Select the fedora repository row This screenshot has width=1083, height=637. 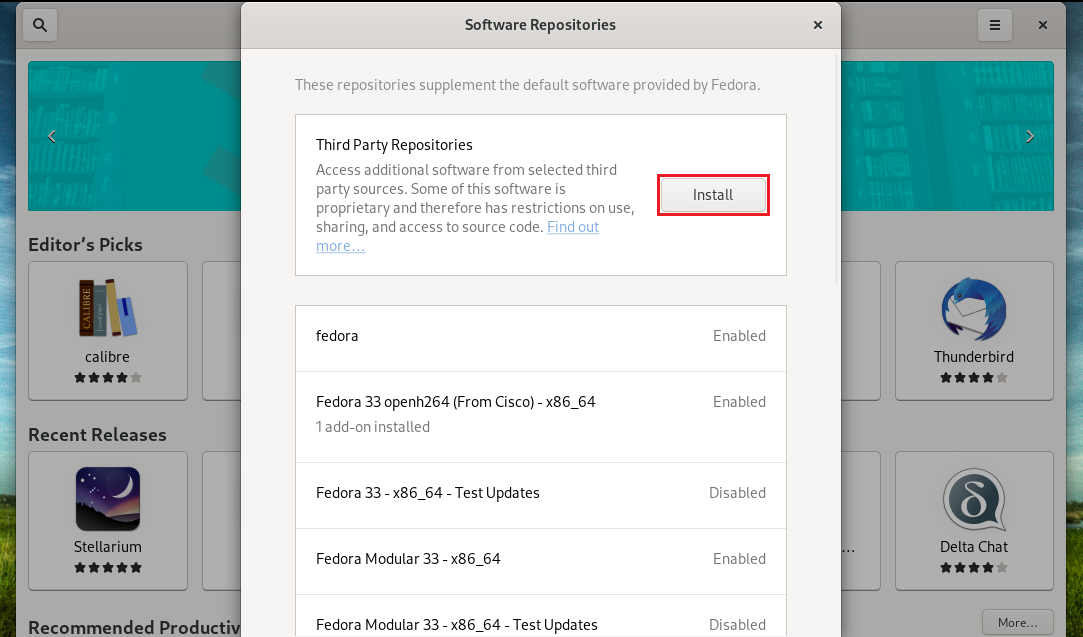coord(540,337)
